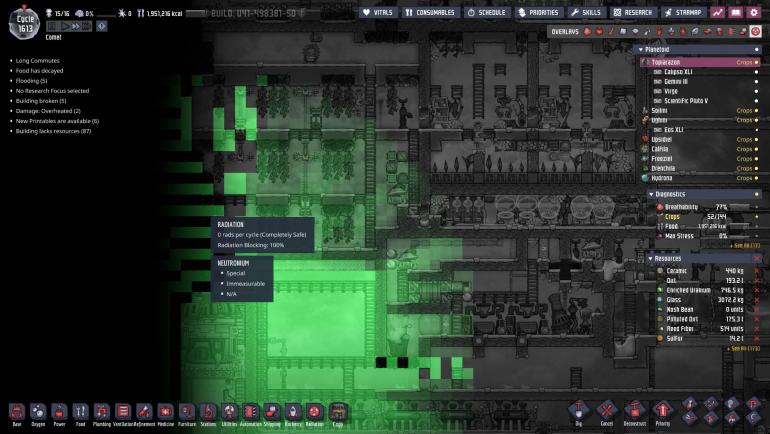Open the Furniture build category
The width and height of the screenshot is (770, 434).
pos(187,415)
